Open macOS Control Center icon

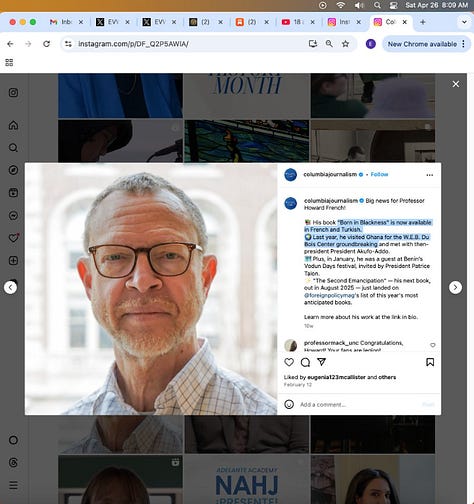coord(394,5)
